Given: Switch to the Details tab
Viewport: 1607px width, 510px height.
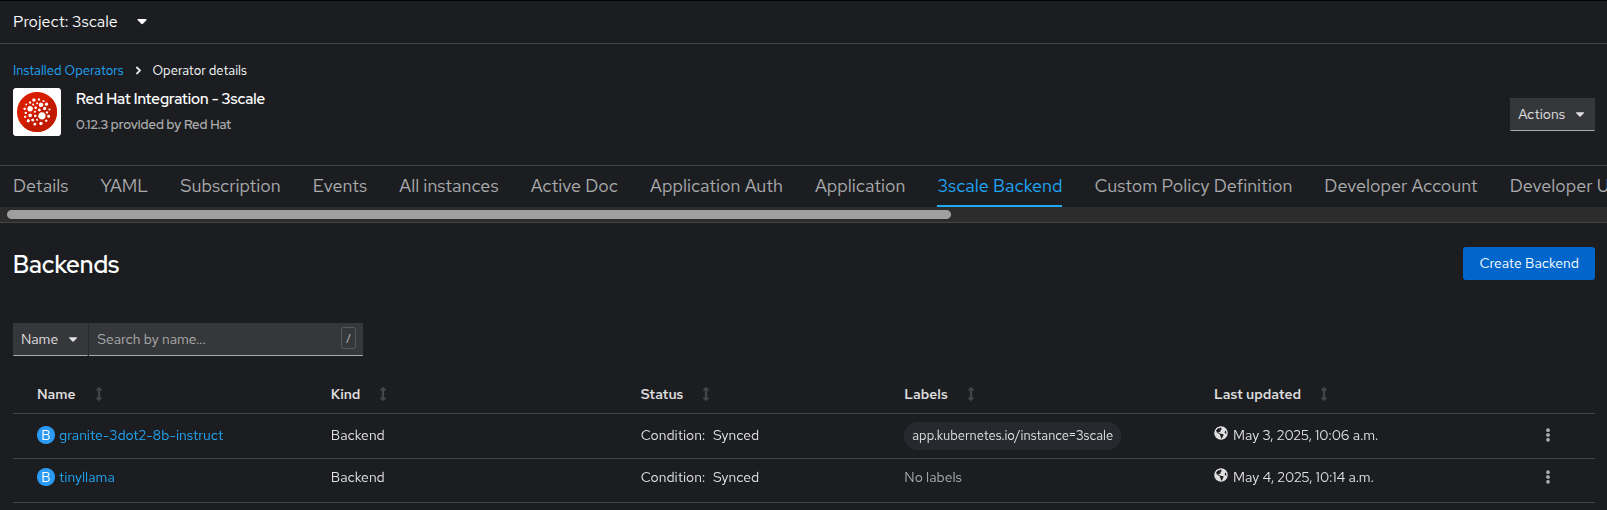Looking at the screenshot, I should tap(41, 186).
